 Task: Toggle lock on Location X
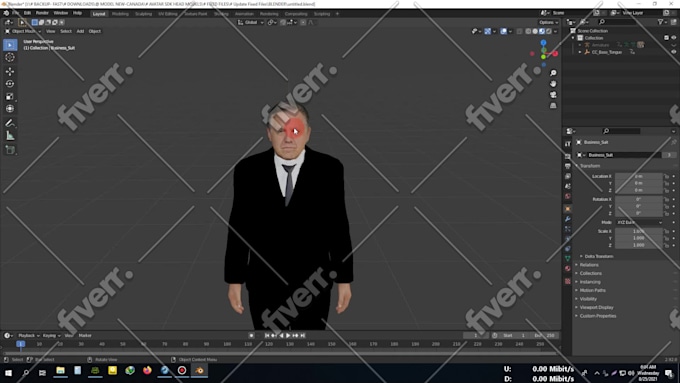pos(667,176)
